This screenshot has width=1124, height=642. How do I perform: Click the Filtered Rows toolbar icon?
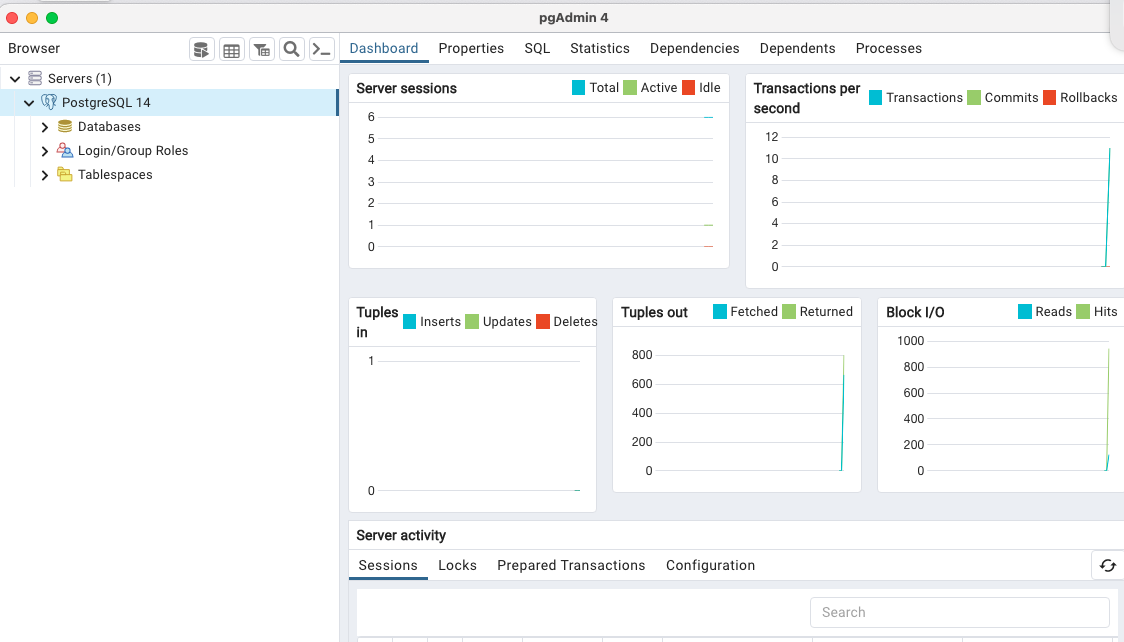pos(262,49)
